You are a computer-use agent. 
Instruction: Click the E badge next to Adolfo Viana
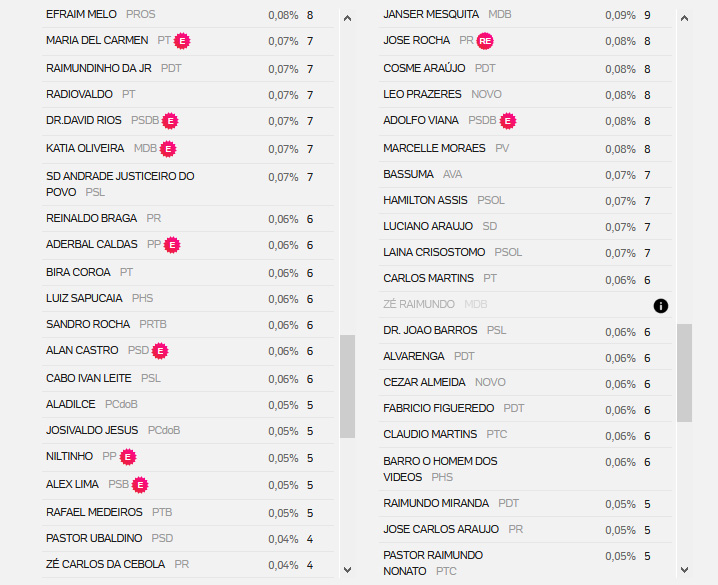tap(508, 121)
